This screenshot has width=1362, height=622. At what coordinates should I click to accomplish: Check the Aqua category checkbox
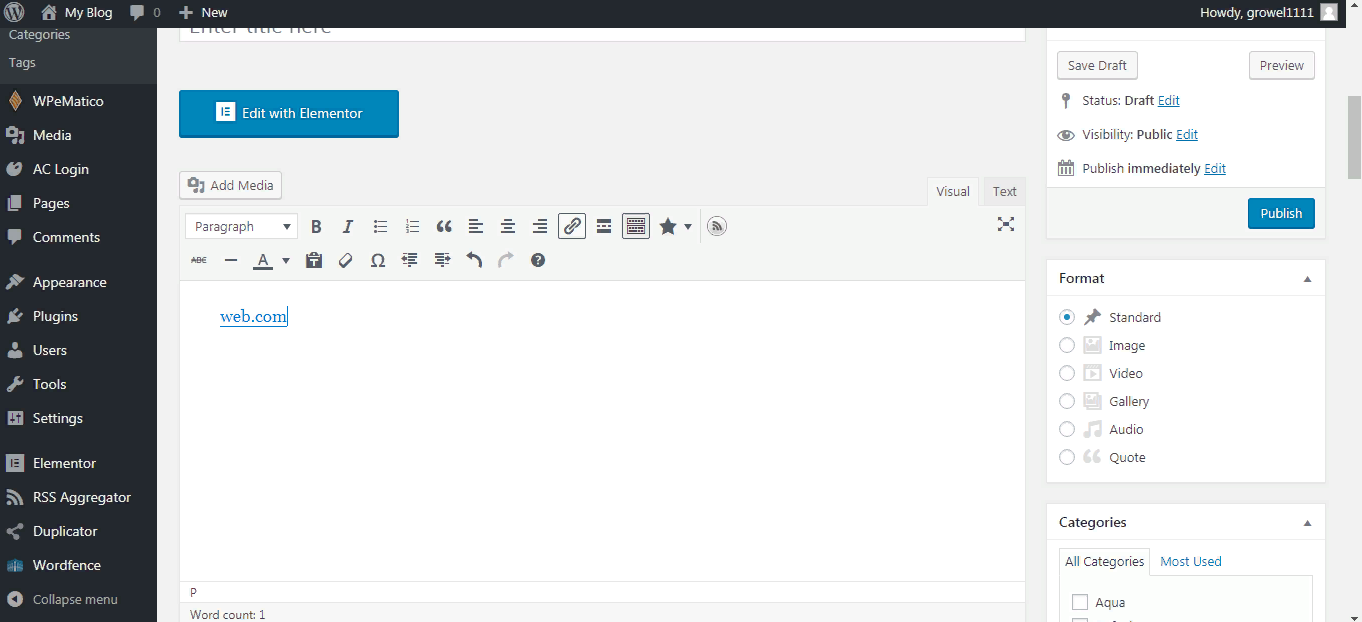(x=1080, y=602)
